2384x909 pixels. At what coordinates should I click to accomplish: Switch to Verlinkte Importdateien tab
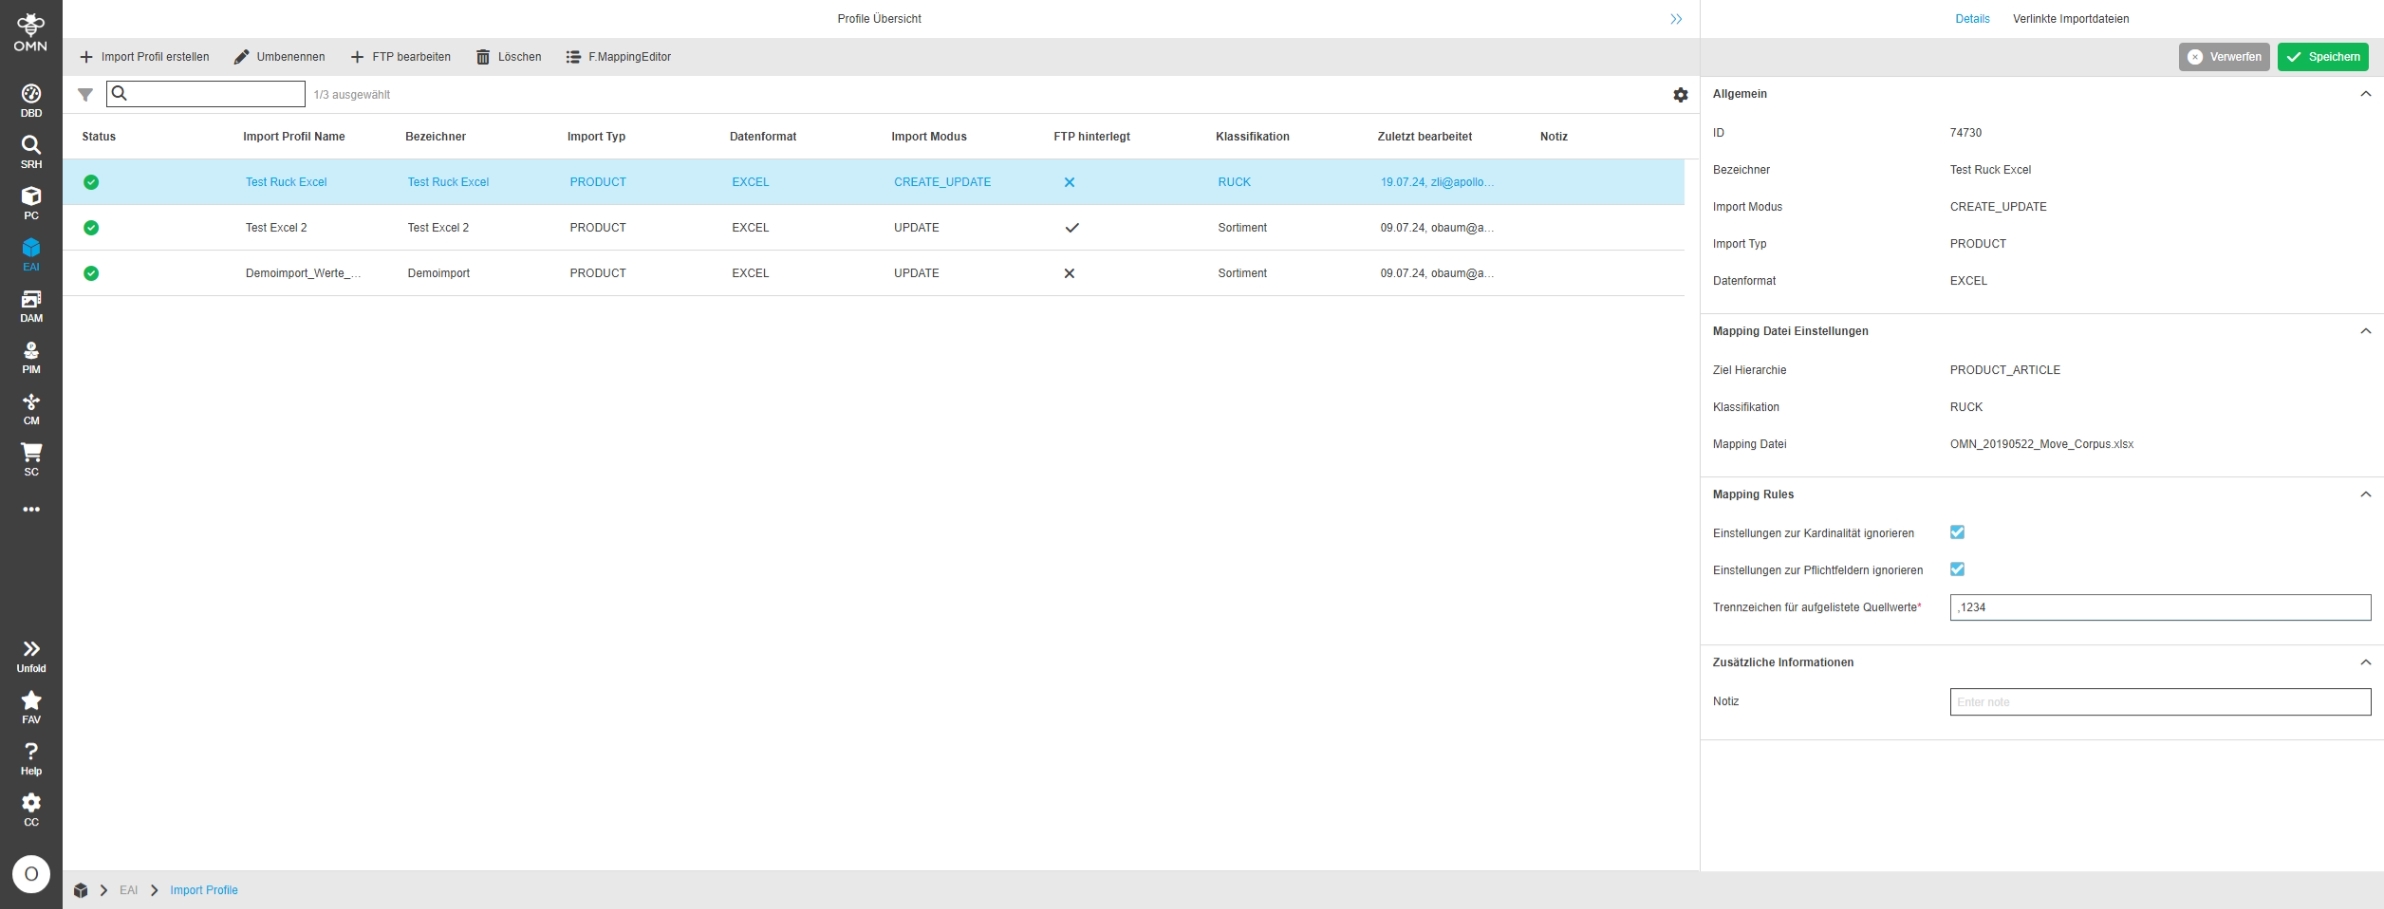[2070, 19]
